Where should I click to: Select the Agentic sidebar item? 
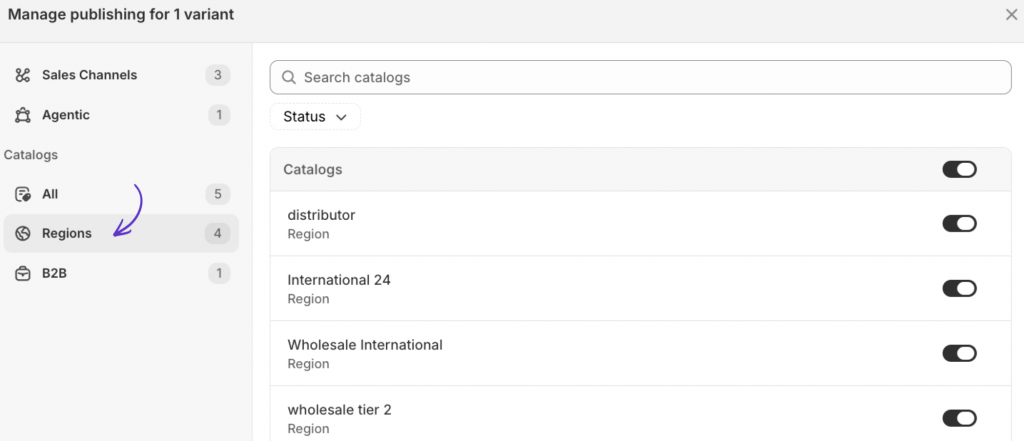pos(121,116)
